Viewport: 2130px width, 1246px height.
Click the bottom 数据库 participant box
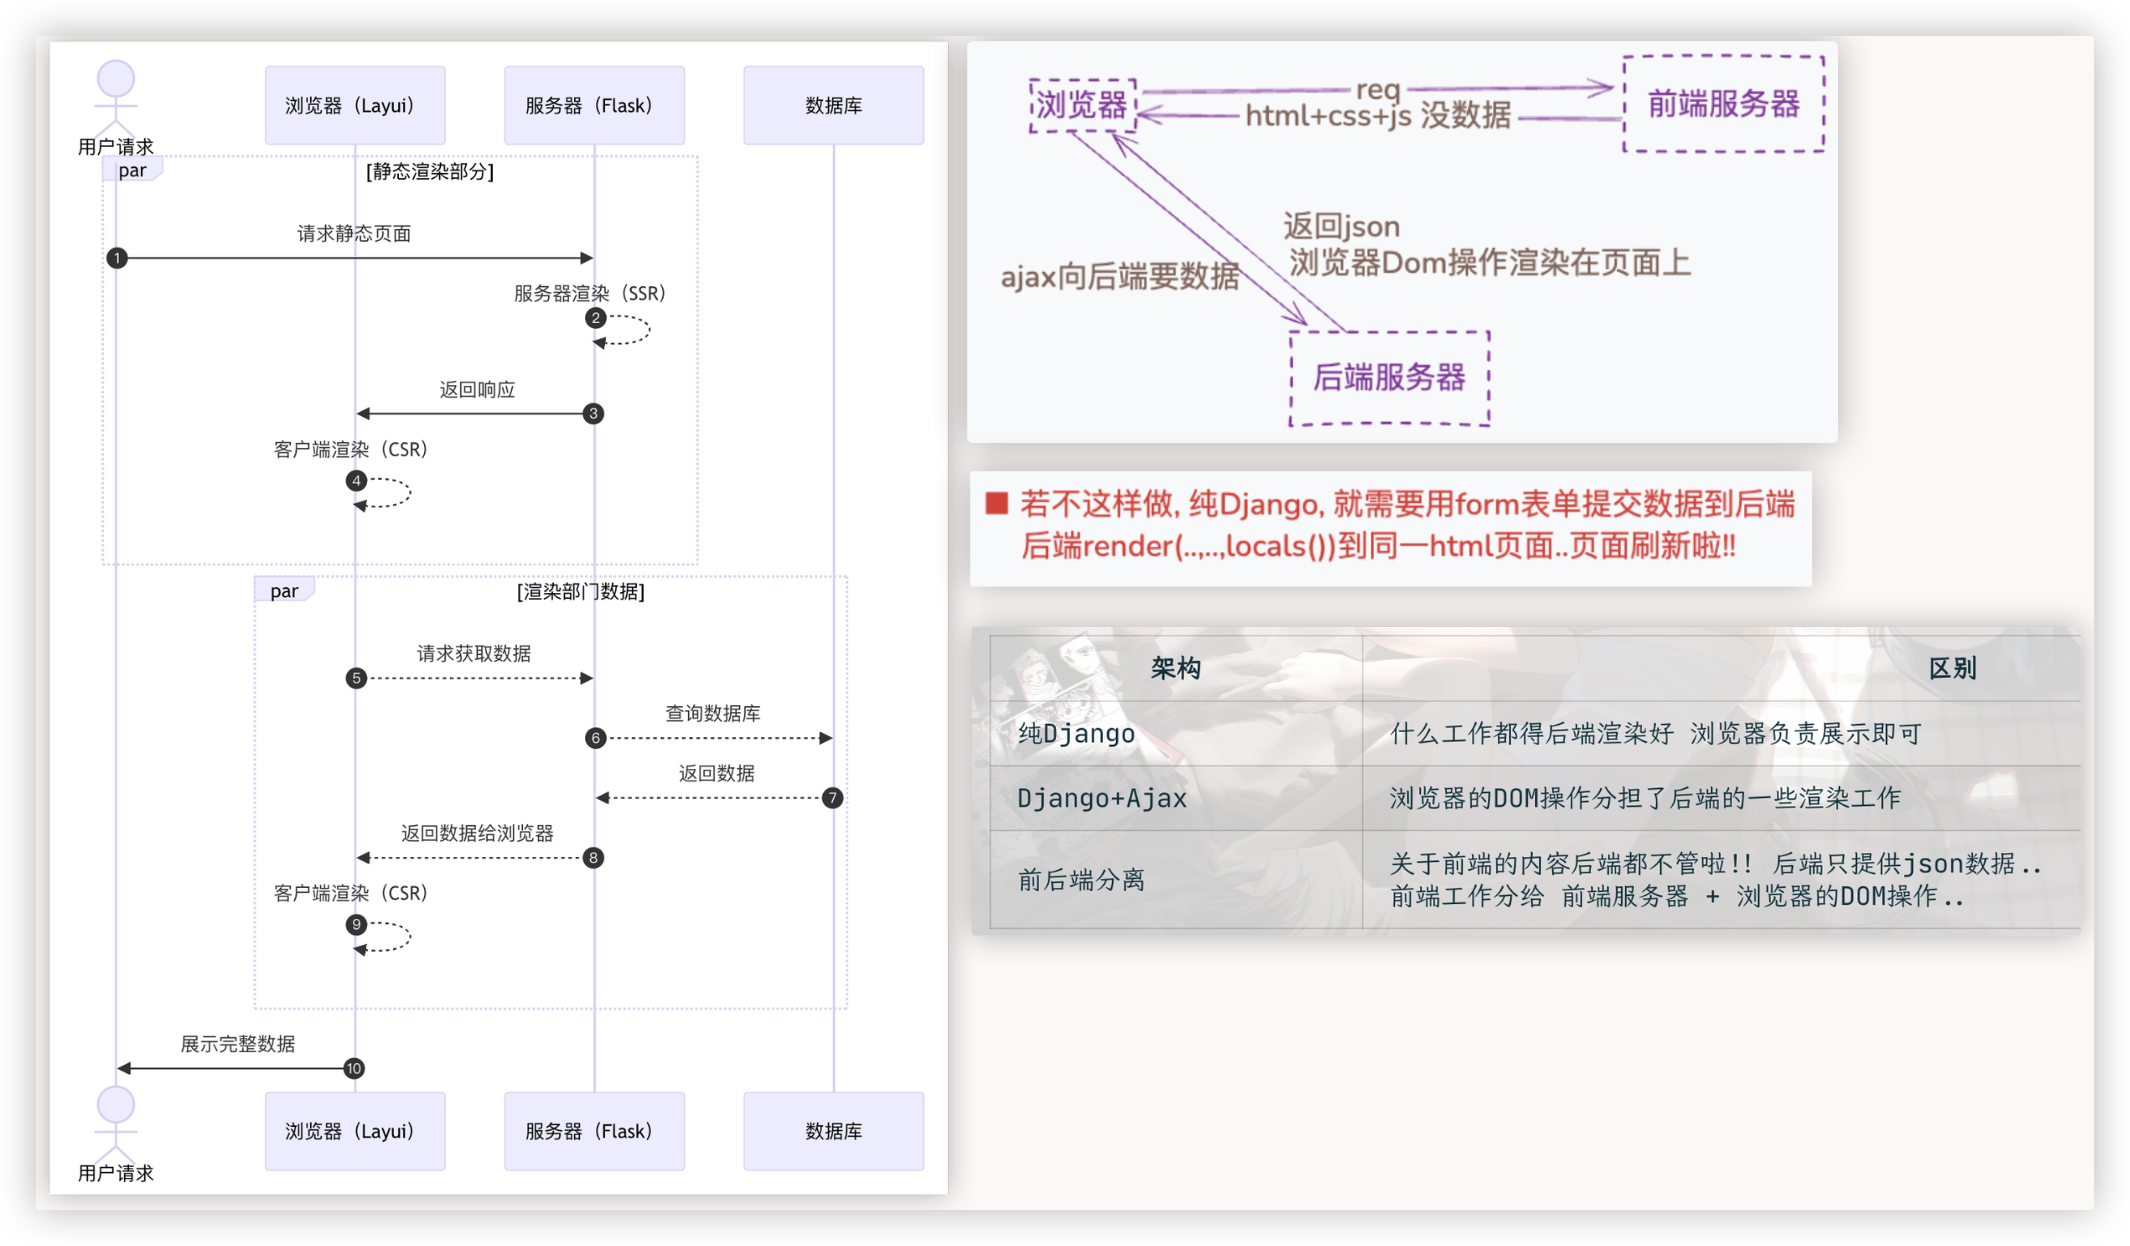pos(833,1131)
